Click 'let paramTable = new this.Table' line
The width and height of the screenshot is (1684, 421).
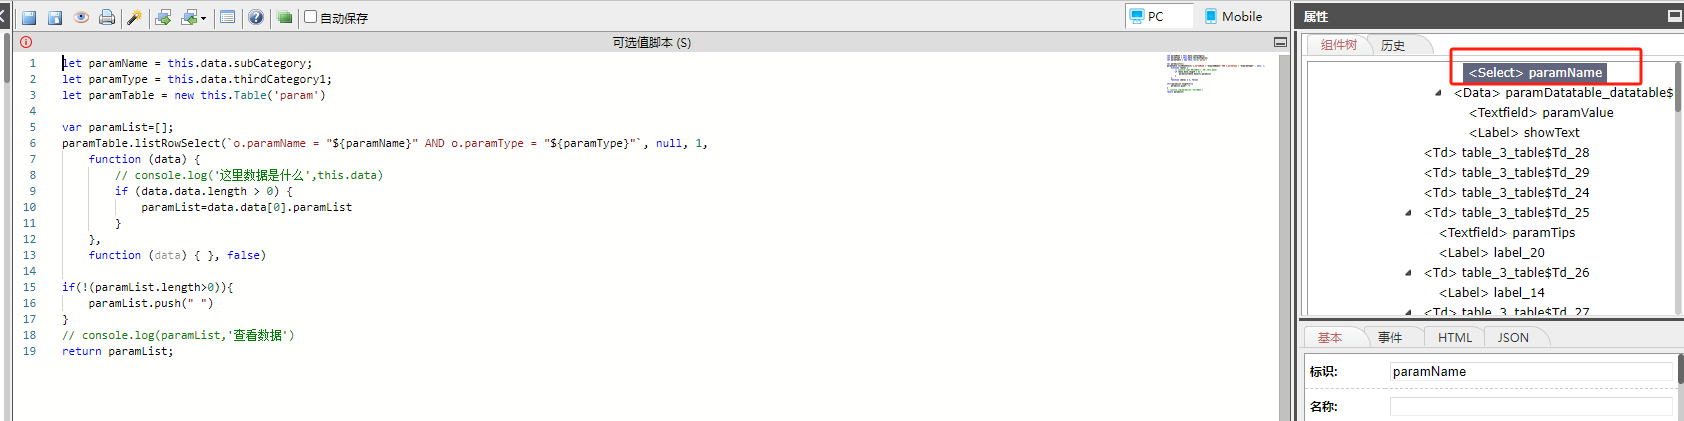click(194, 95)
